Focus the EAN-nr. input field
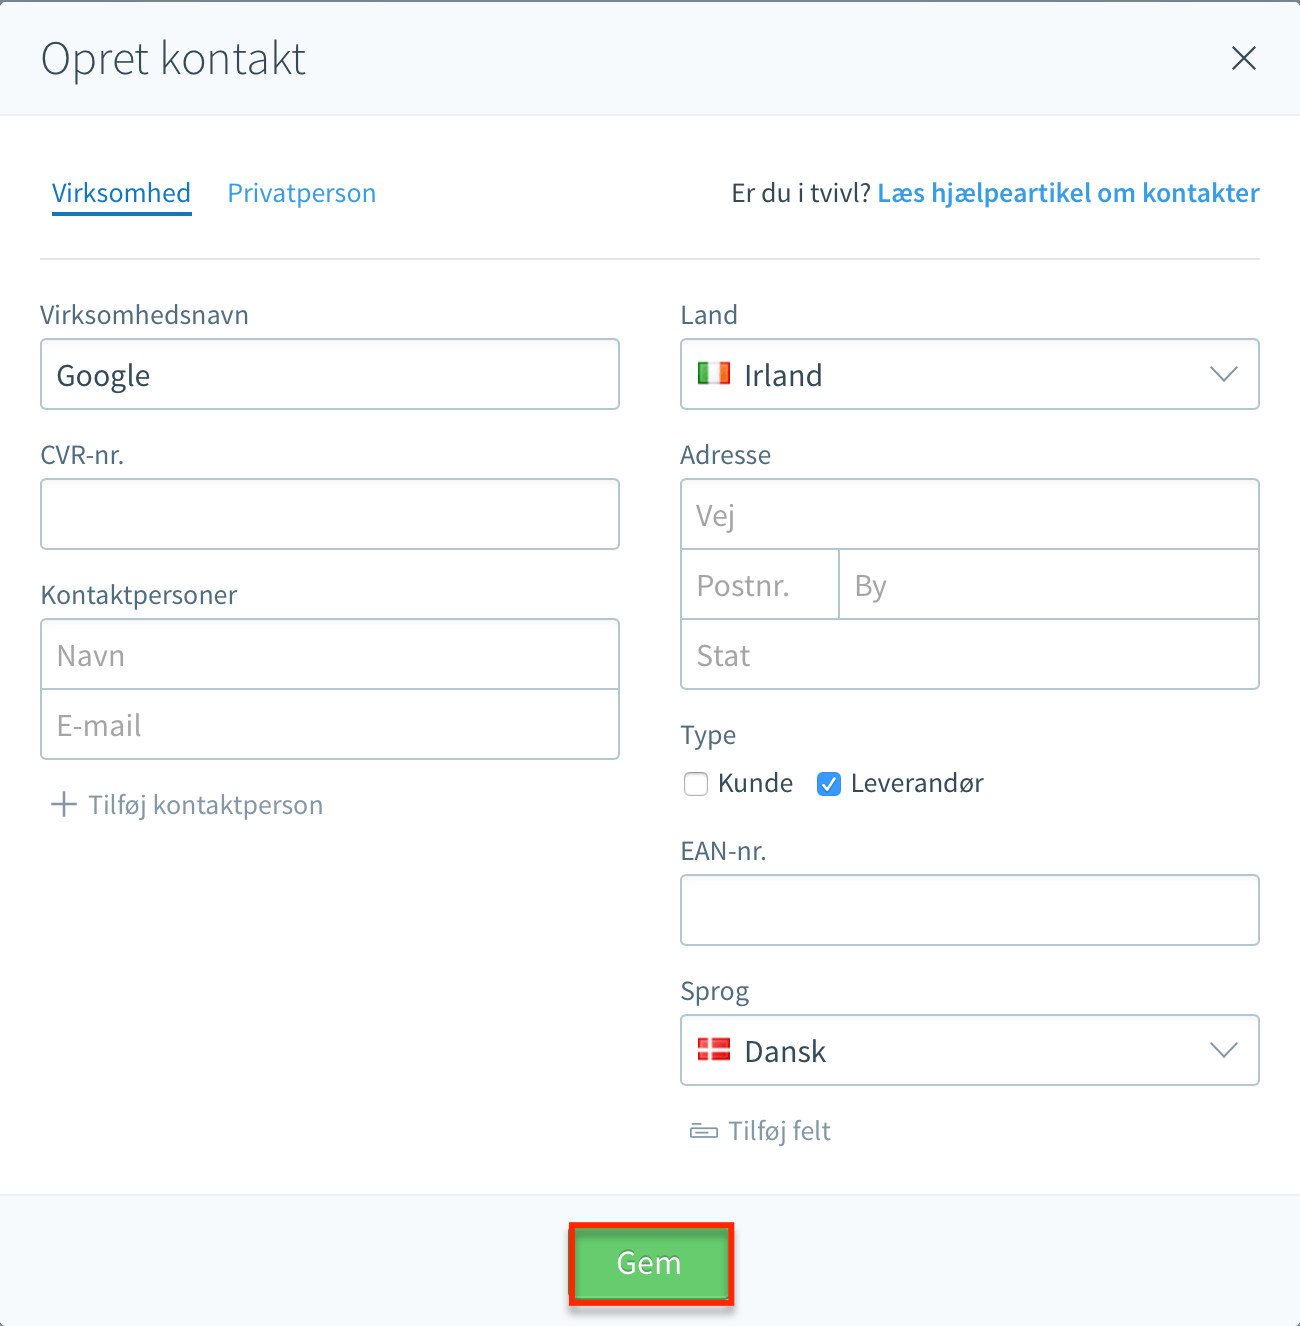The width and height of the screenshot is (1300, 1326). point(970,910)
